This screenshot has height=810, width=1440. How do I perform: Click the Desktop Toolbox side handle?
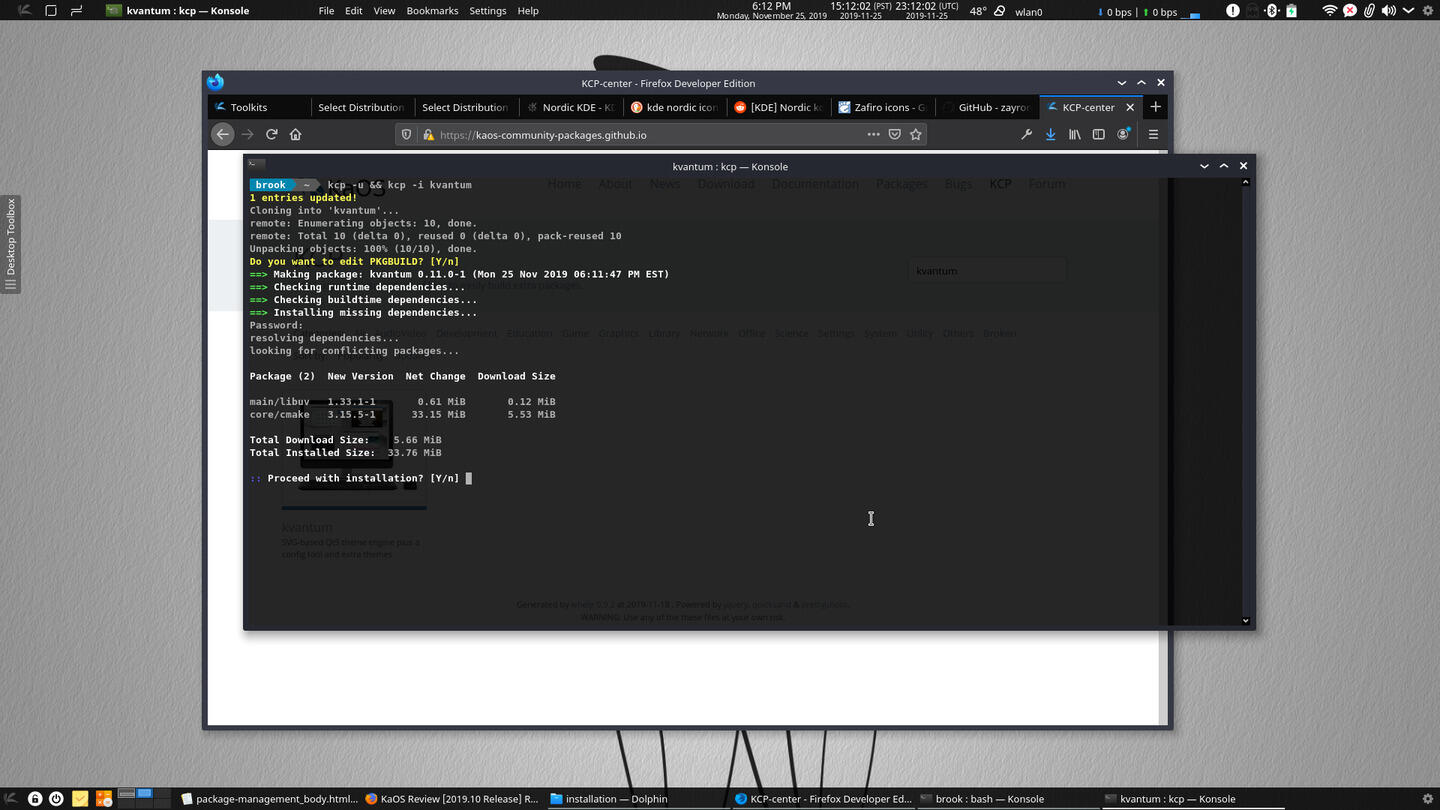coord(11,244)
